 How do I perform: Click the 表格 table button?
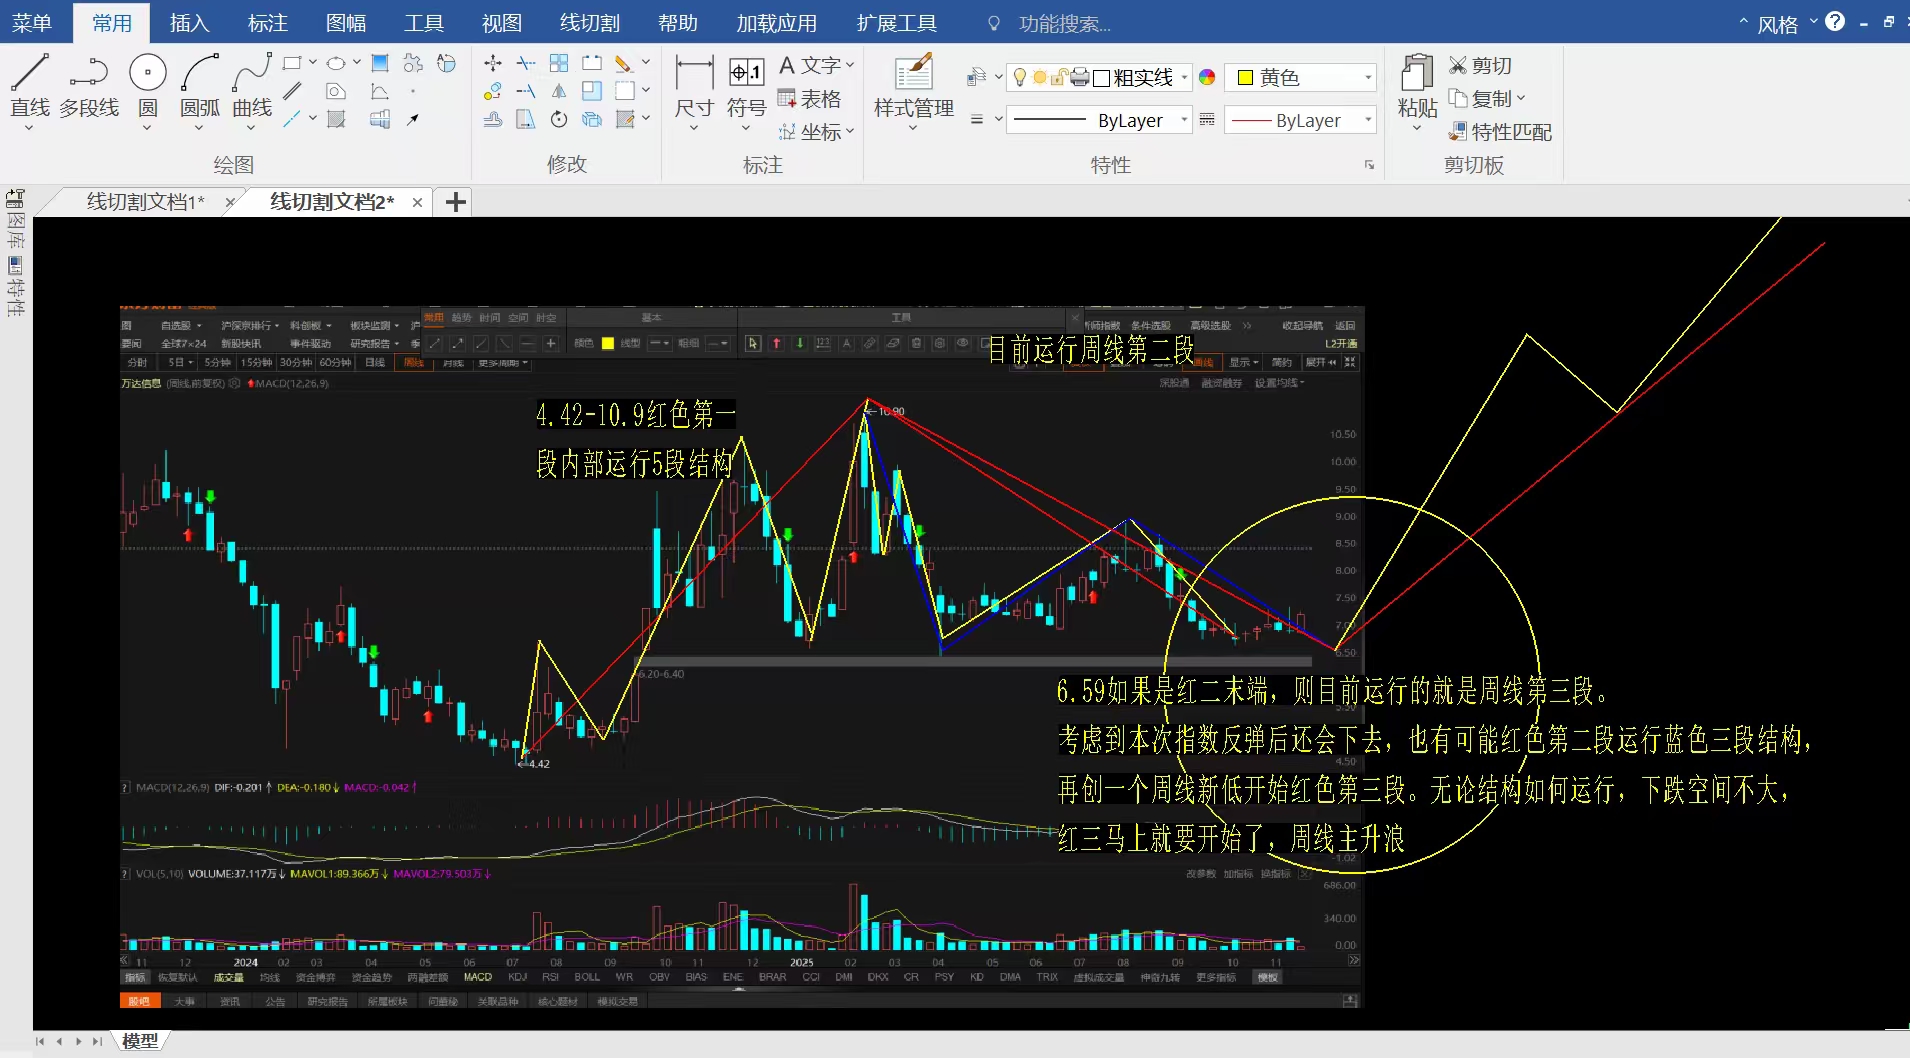pyautogui.click(x=810, y=98)
